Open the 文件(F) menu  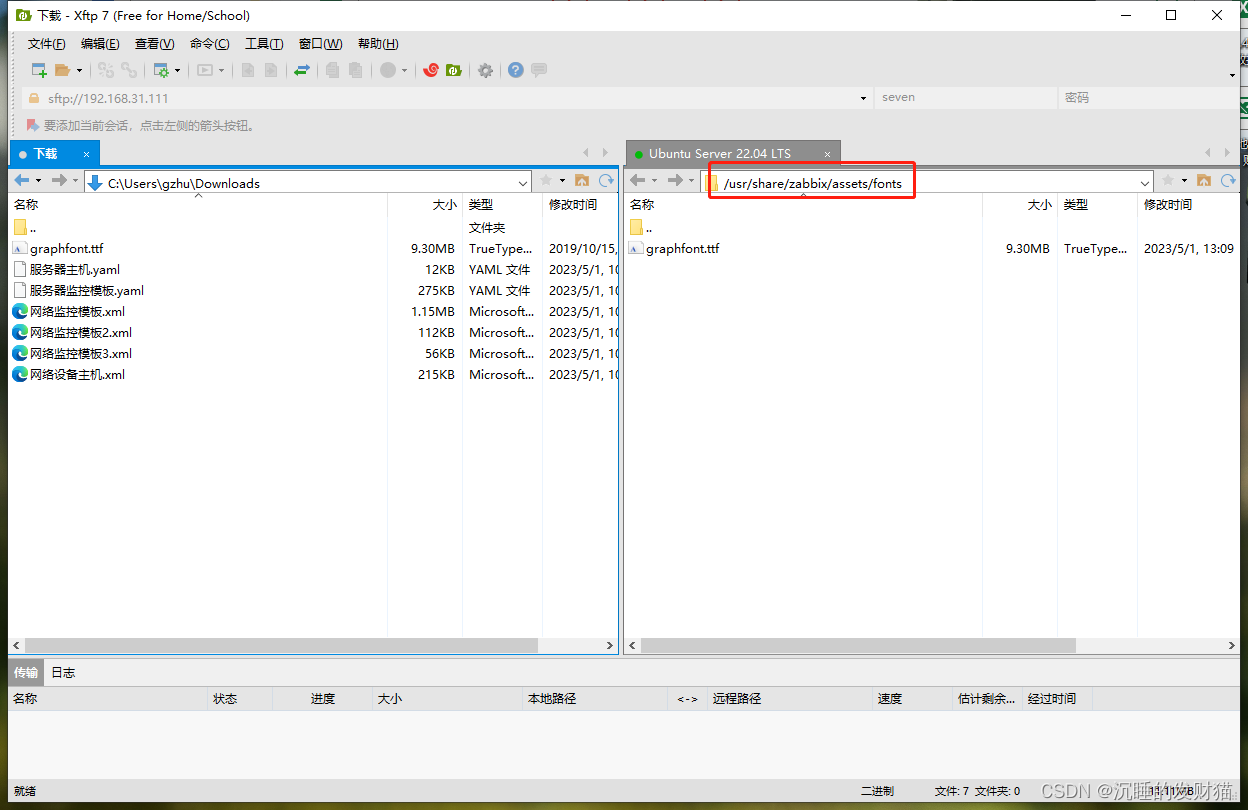coord(47,44)
